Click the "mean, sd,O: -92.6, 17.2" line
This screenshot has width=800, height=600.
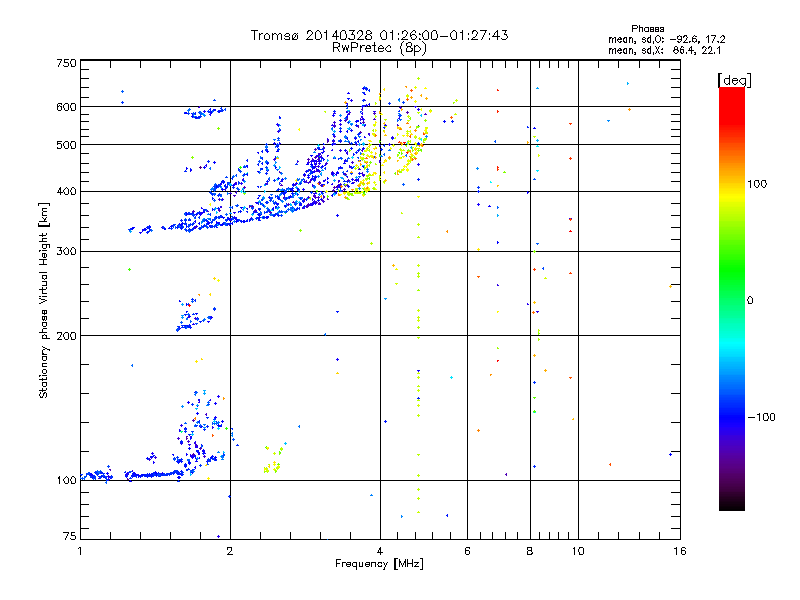pyautogui.click(x=666, y=39)
